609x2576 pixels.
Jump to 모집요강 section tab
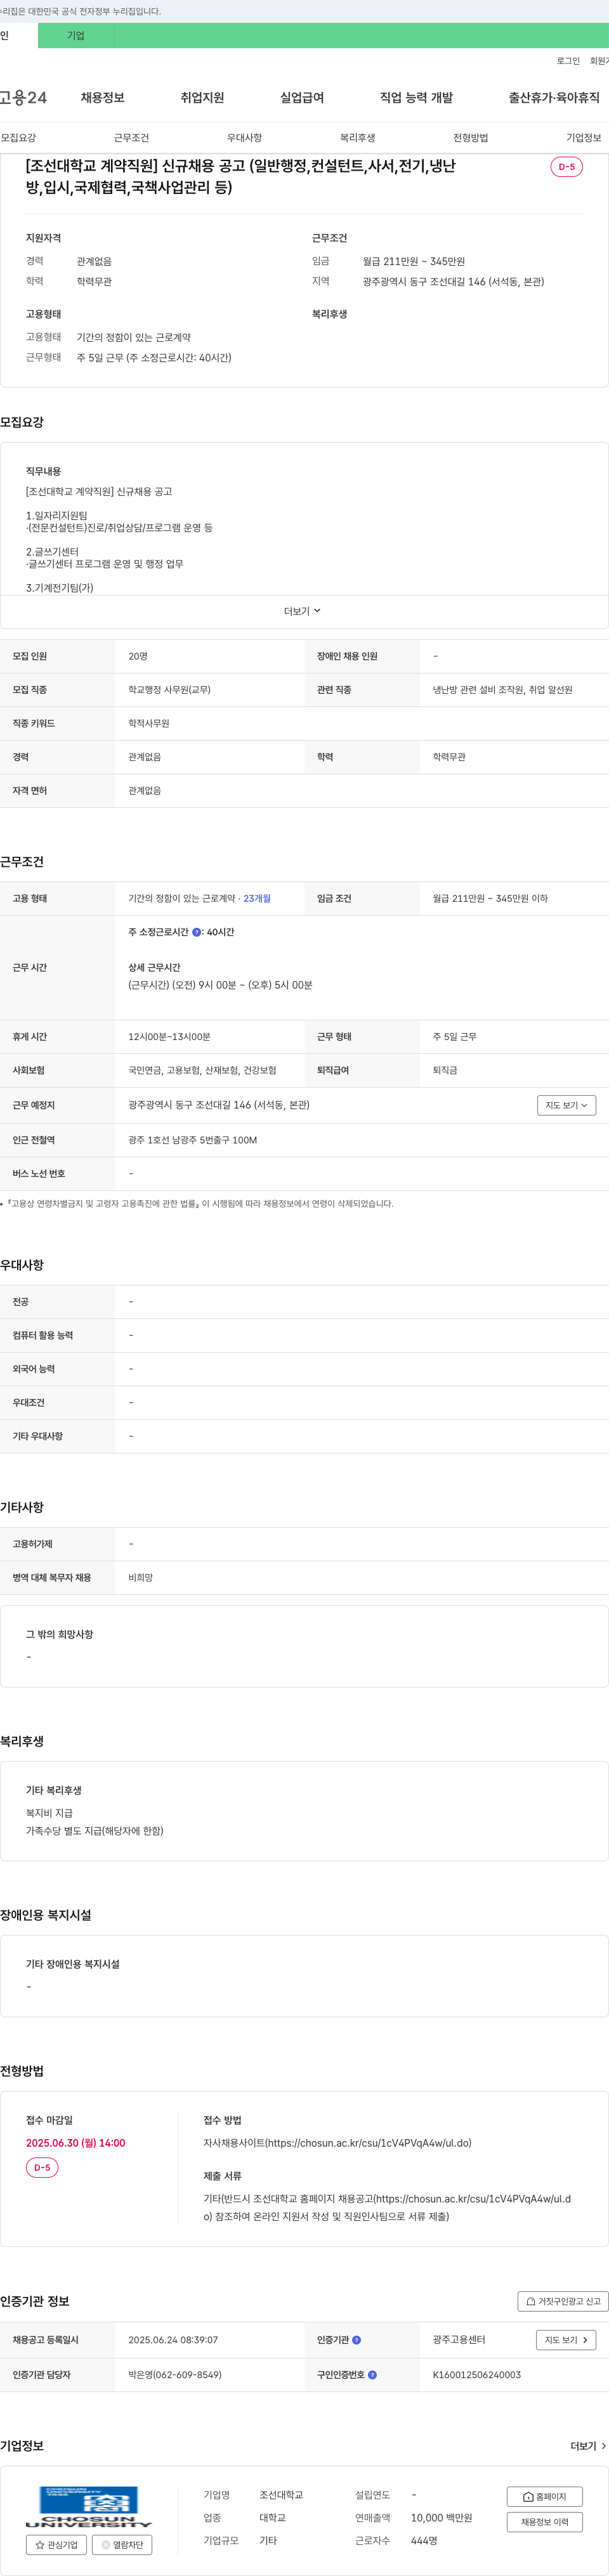(18, 138)
